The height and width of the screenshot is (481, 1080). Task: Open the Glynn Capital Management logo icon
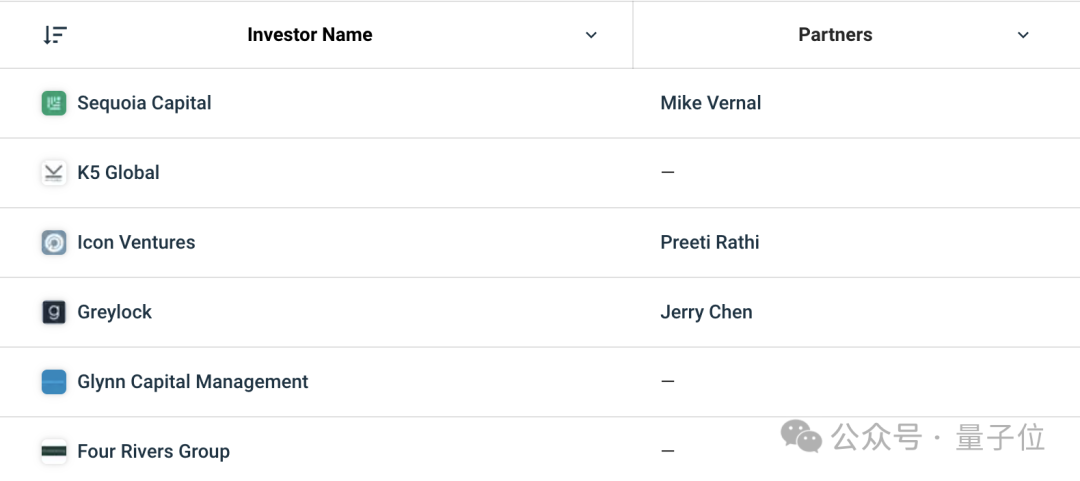54,382
